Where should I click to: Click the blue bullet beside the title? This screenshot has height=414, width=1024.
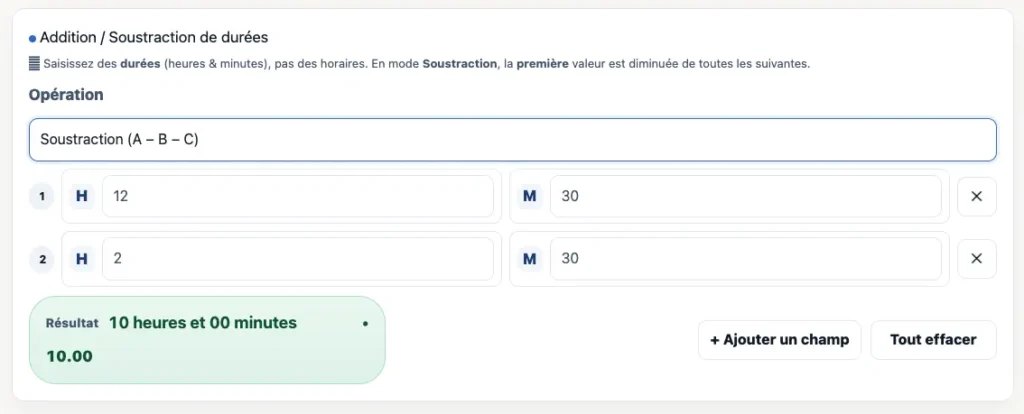32,39
